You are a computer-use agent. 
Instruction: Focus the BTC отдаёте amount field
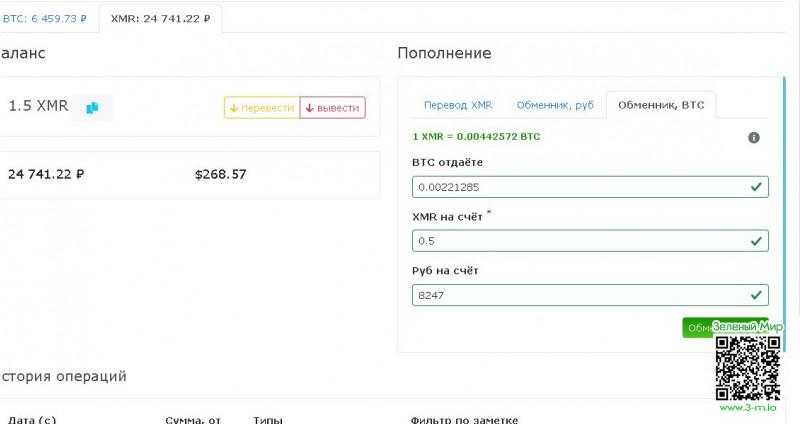click(x=580, y=187)
